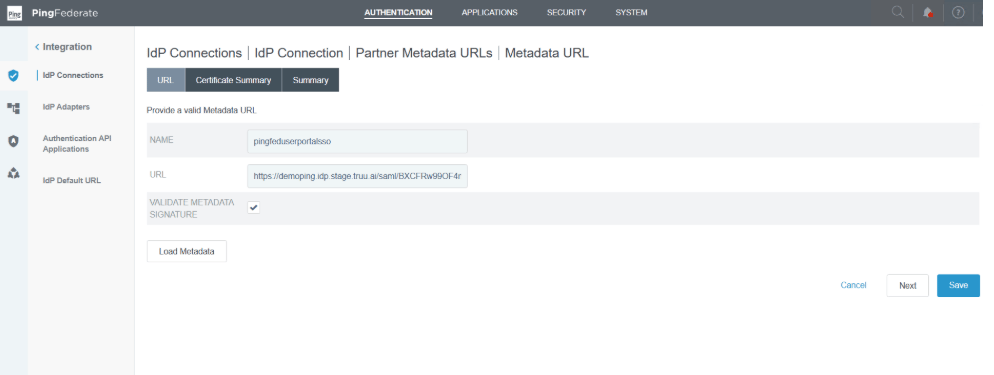Click IdP Connection breadcrumb heading

(x=299, y=53)
